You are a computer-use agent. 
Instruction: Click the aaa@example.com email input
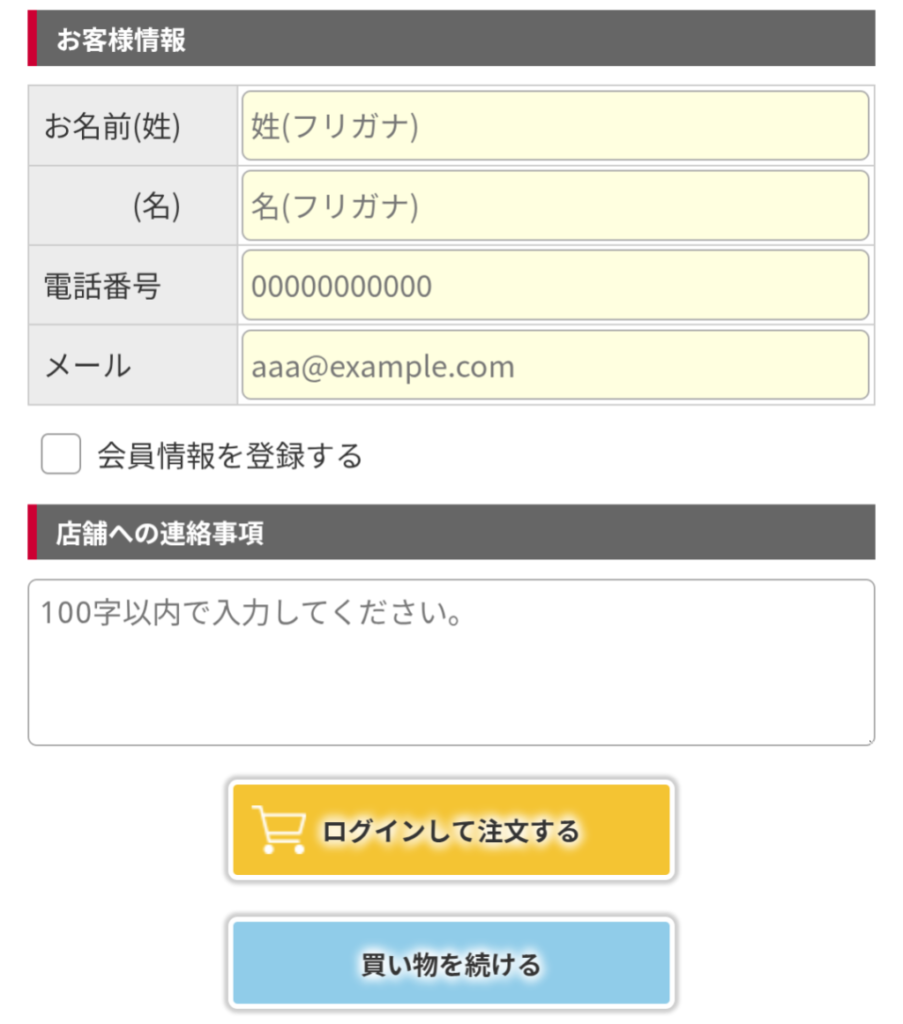(x=555, y=365)
